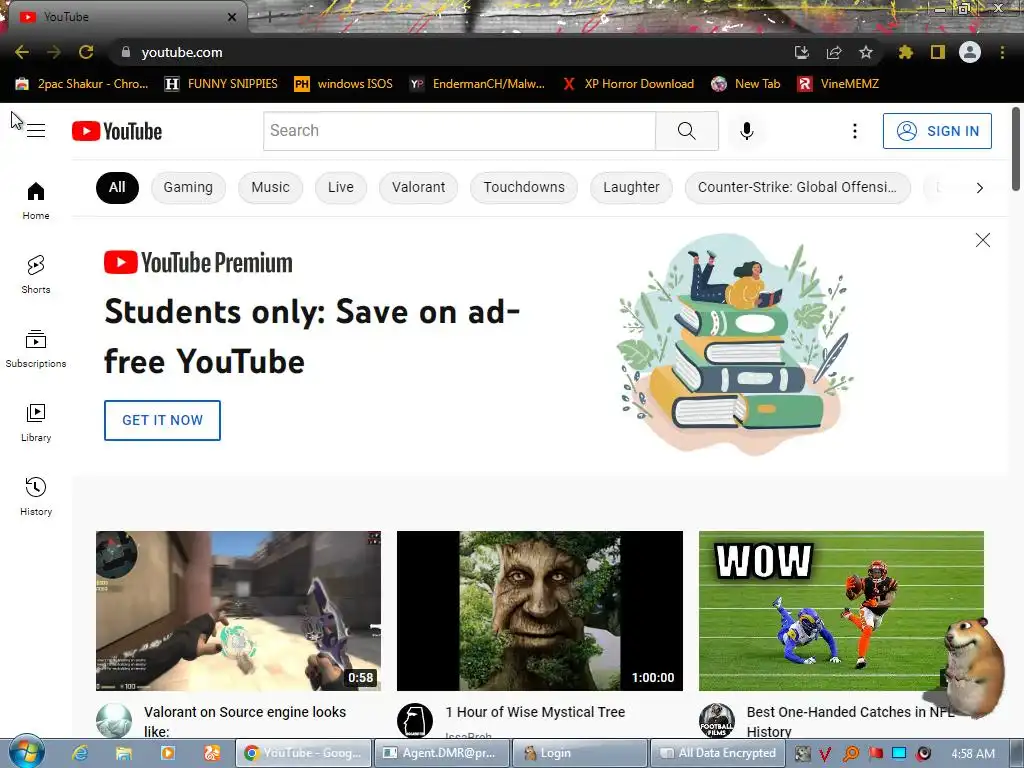Switch to the Login taskbar window

pos(580,753)
